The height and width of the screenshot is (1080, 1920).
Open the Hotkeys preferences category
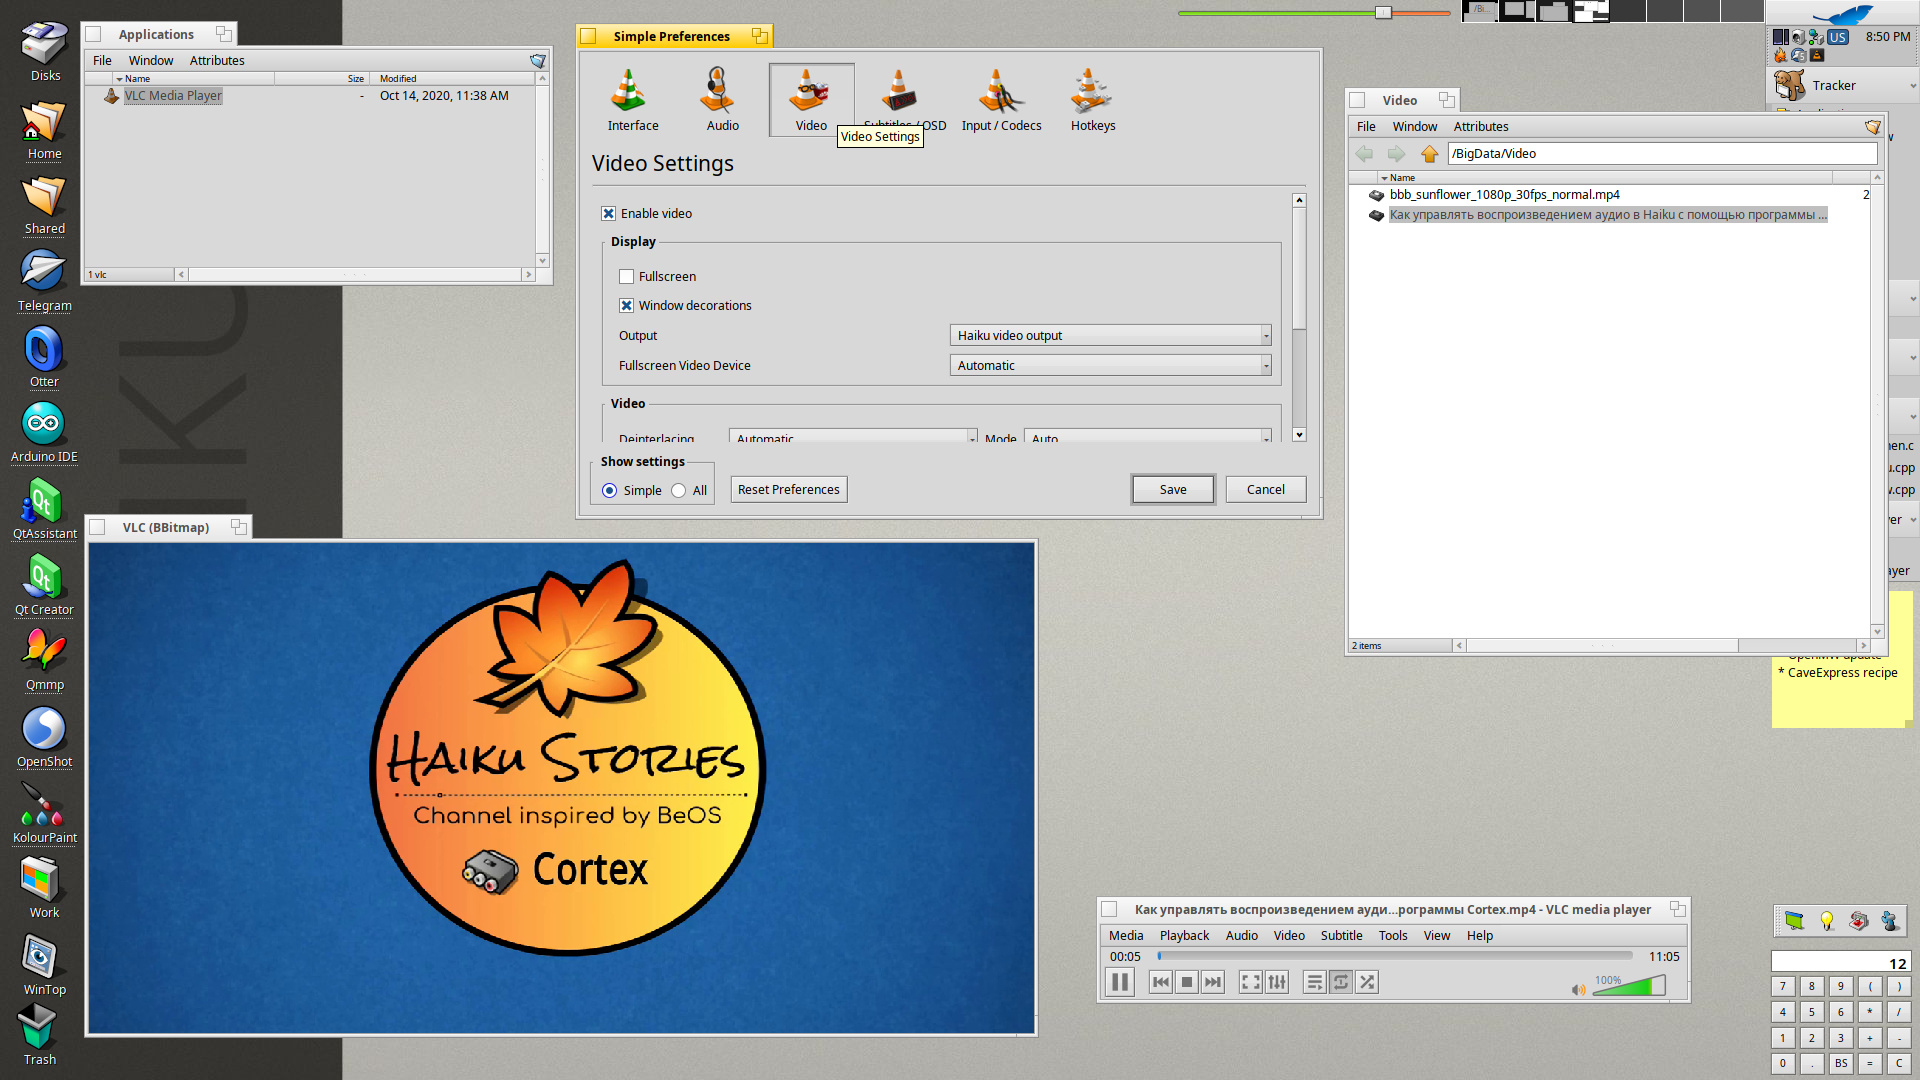(x=1092, y=100)
